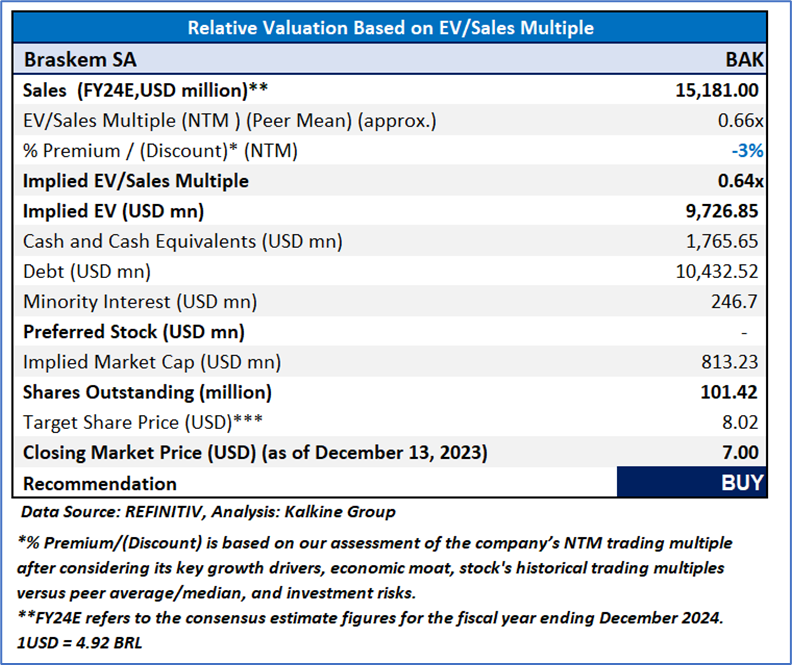Click the '*% Premium/(Discount) is based on' footnote
The image size is (792, 665).
point(374,568)
